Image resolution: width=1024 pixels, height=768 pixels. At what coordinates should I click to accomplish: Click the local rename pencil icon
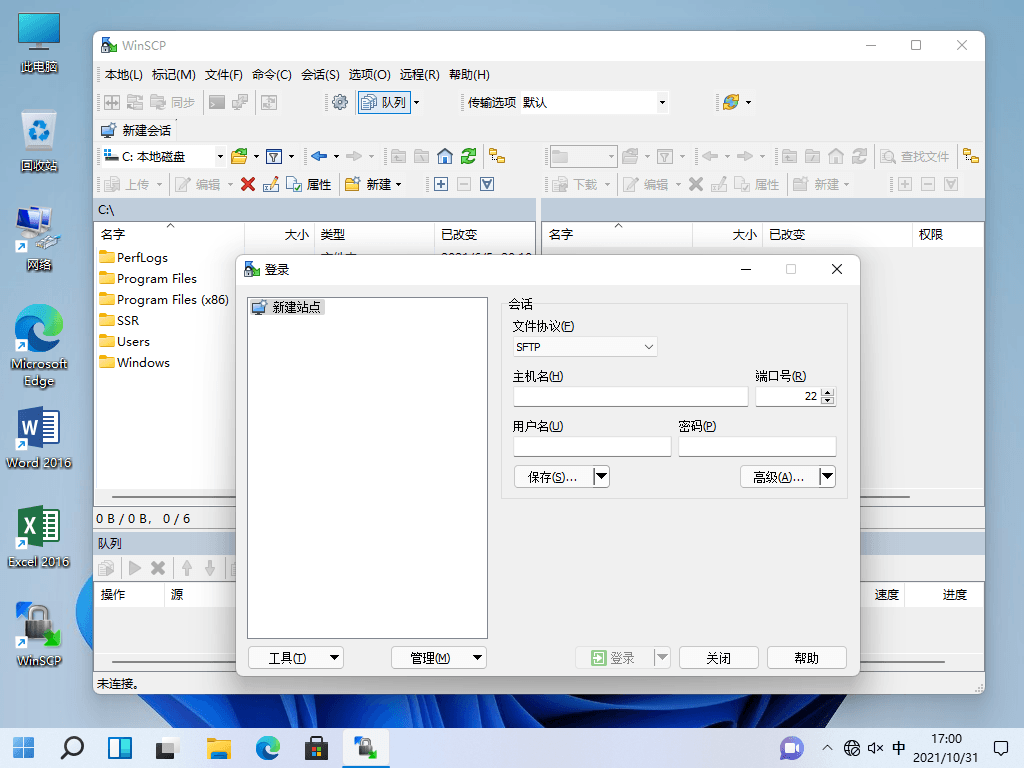pos(270,184)
